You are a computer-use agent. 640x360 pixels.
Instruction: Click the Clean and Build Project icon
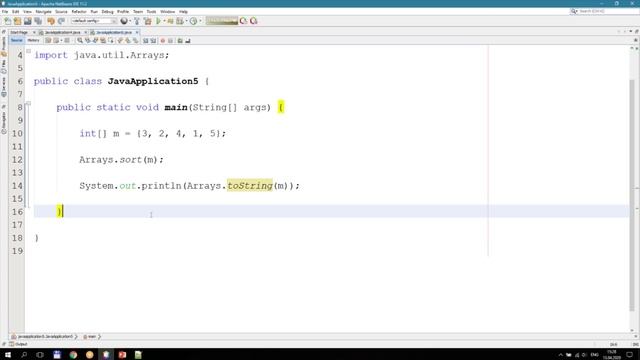(148, 21)
